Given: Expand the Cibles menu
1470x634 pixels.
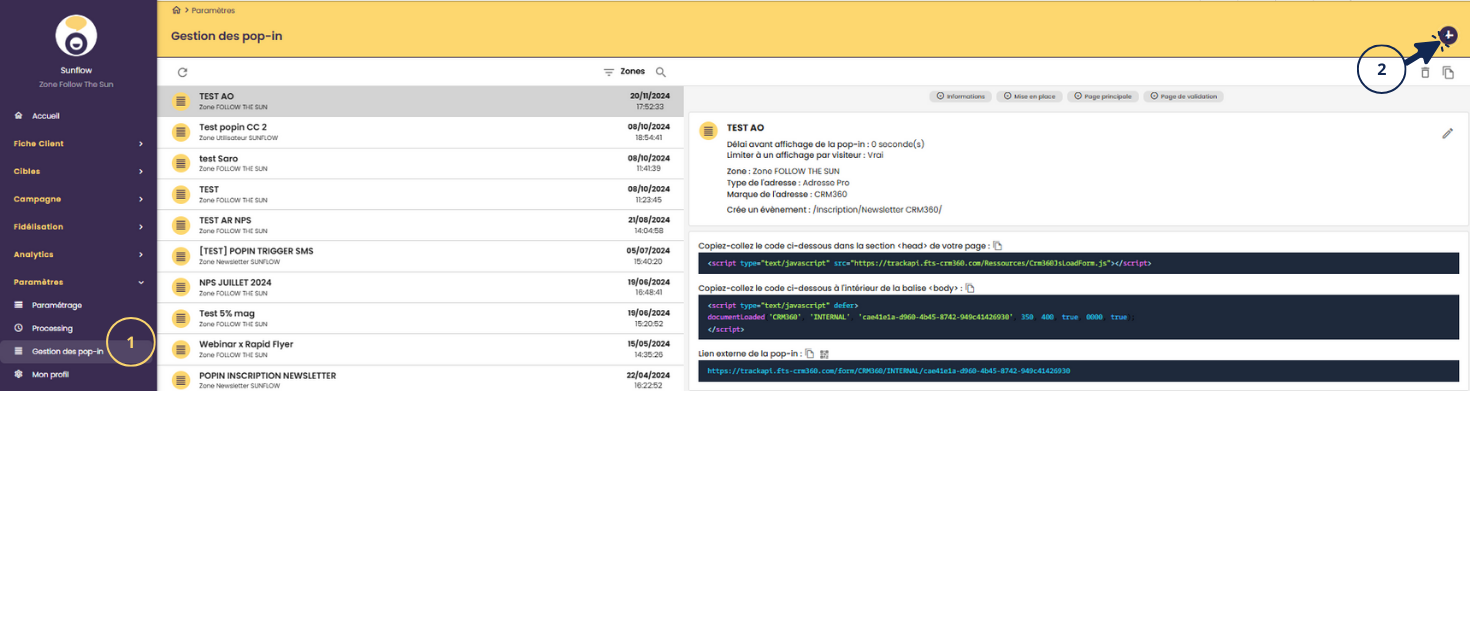Looking at the screenshot, I should pos(78,171).
